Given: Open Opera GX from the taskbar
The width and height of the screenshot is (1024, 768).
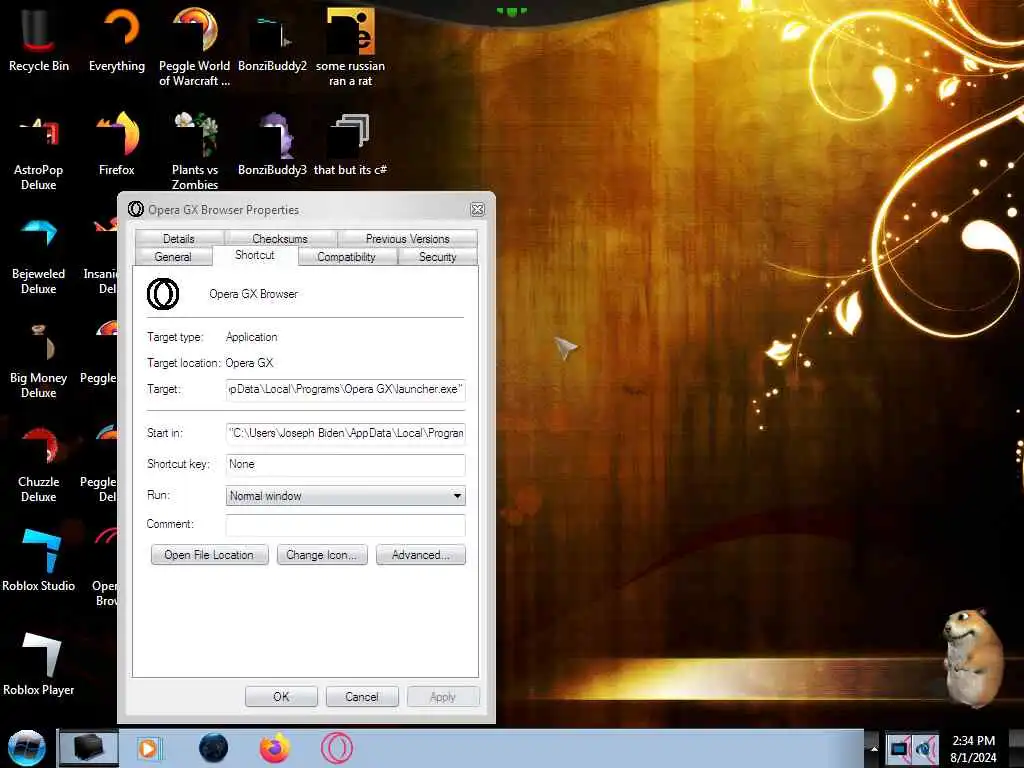Looking at the screenshot, I should [x=337, y=748].
